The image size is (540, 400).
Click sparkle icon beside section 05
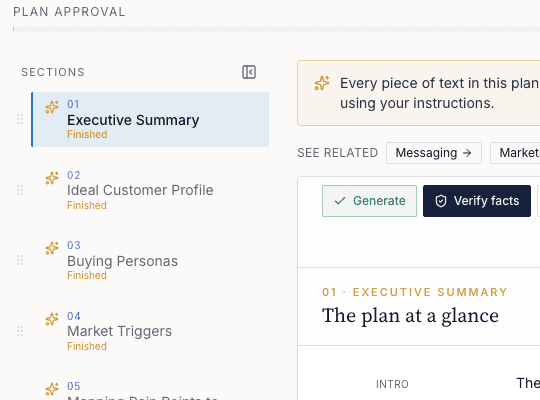point(52,389)
